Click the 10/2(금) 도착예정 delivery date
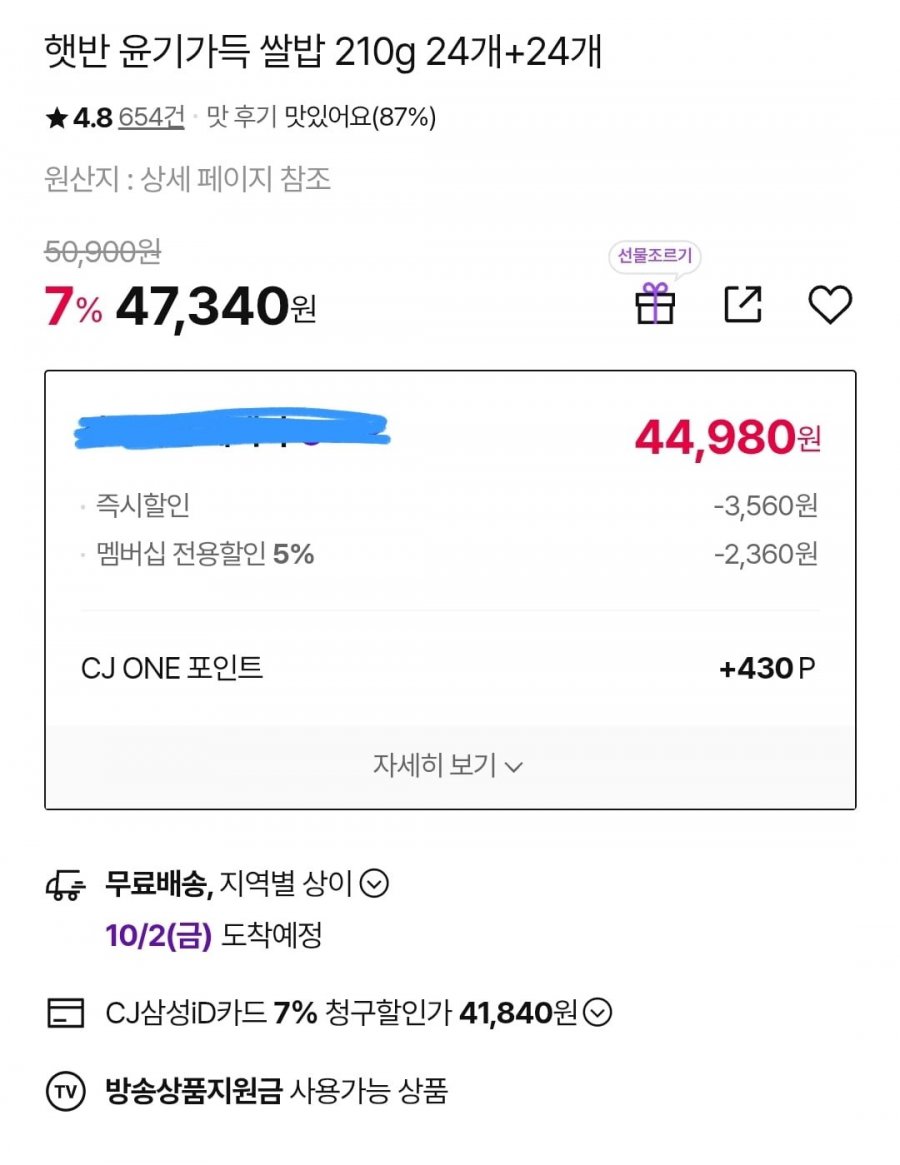The width and height of the screenshot is (900, 1165). 214,935
